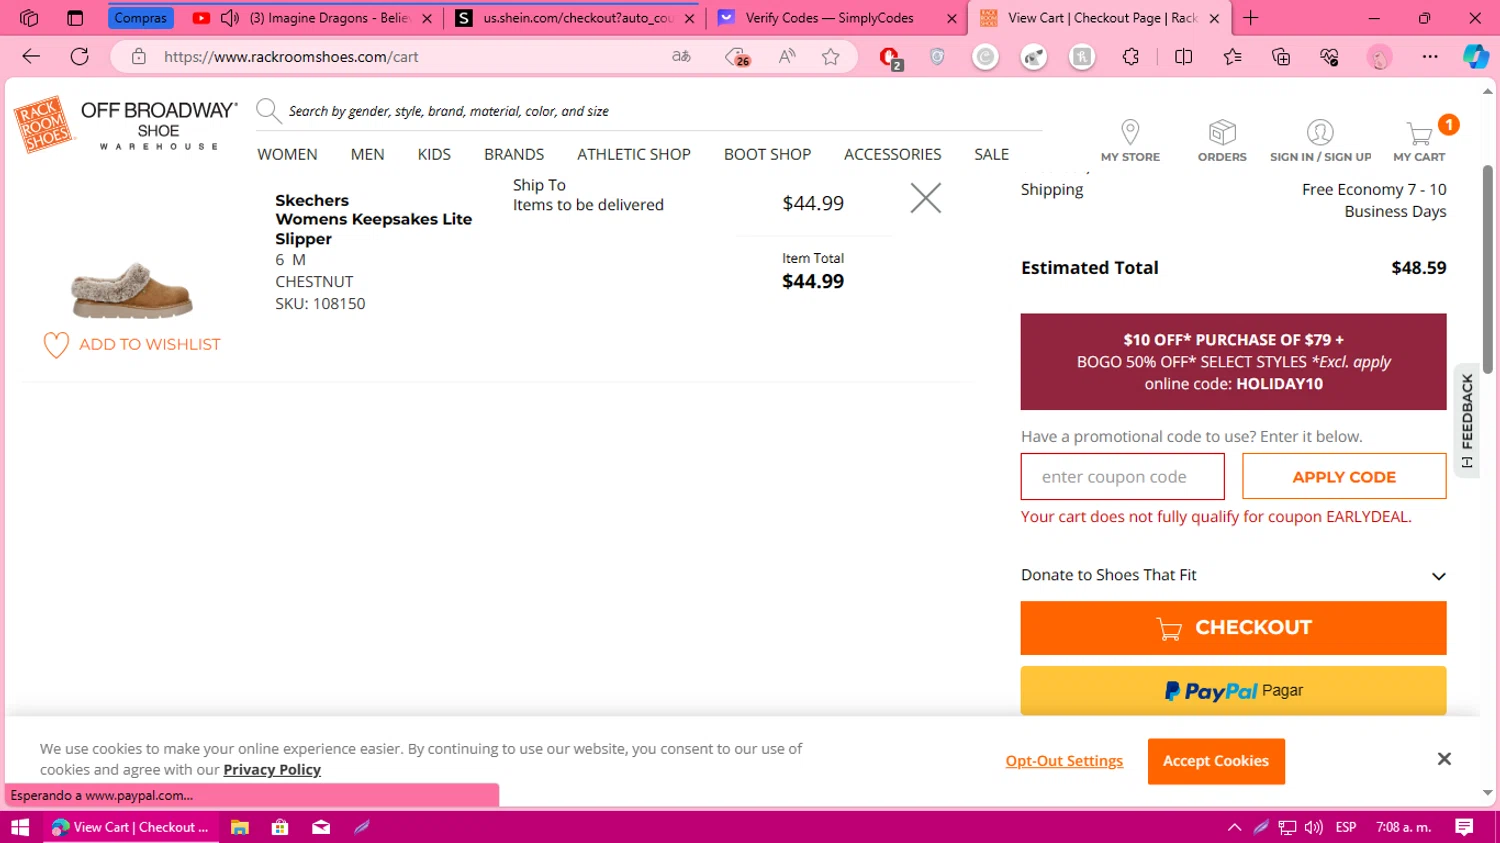The image size is (1500, 843).
Task: Open the BOOT SHOP menu
Action: pos(767,154)
